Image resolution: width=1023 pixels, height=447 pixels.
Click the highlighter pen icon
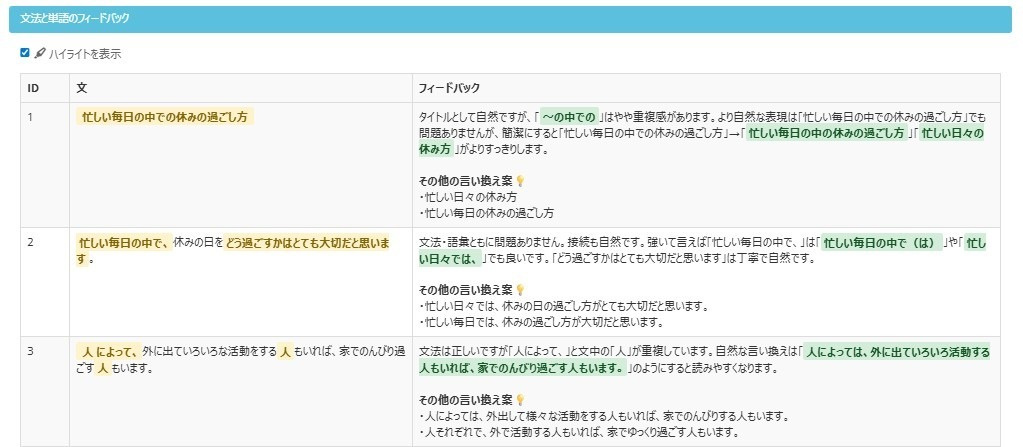click(x=40, y=53)
